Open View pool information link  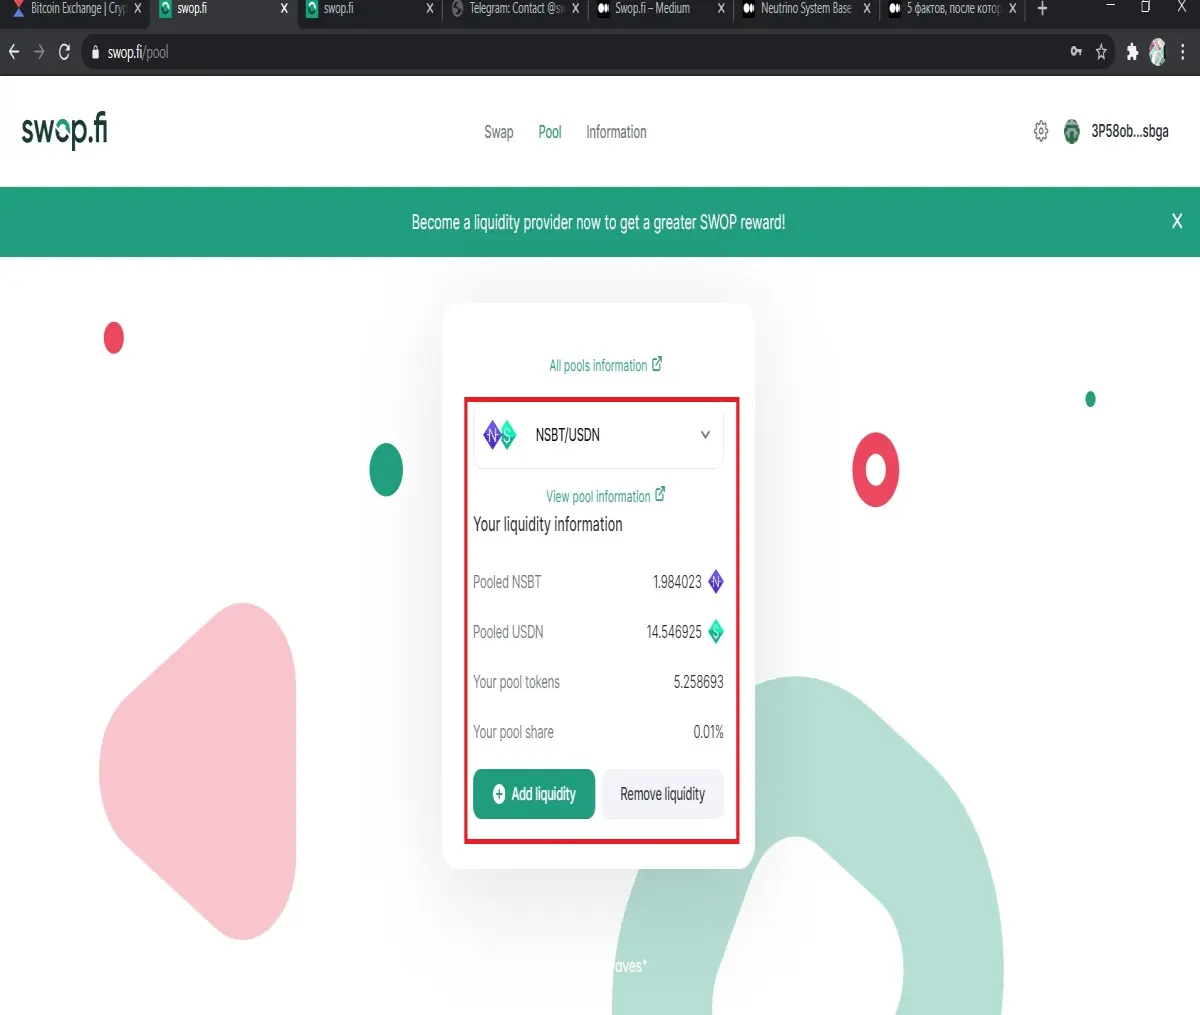pos(598,496)
